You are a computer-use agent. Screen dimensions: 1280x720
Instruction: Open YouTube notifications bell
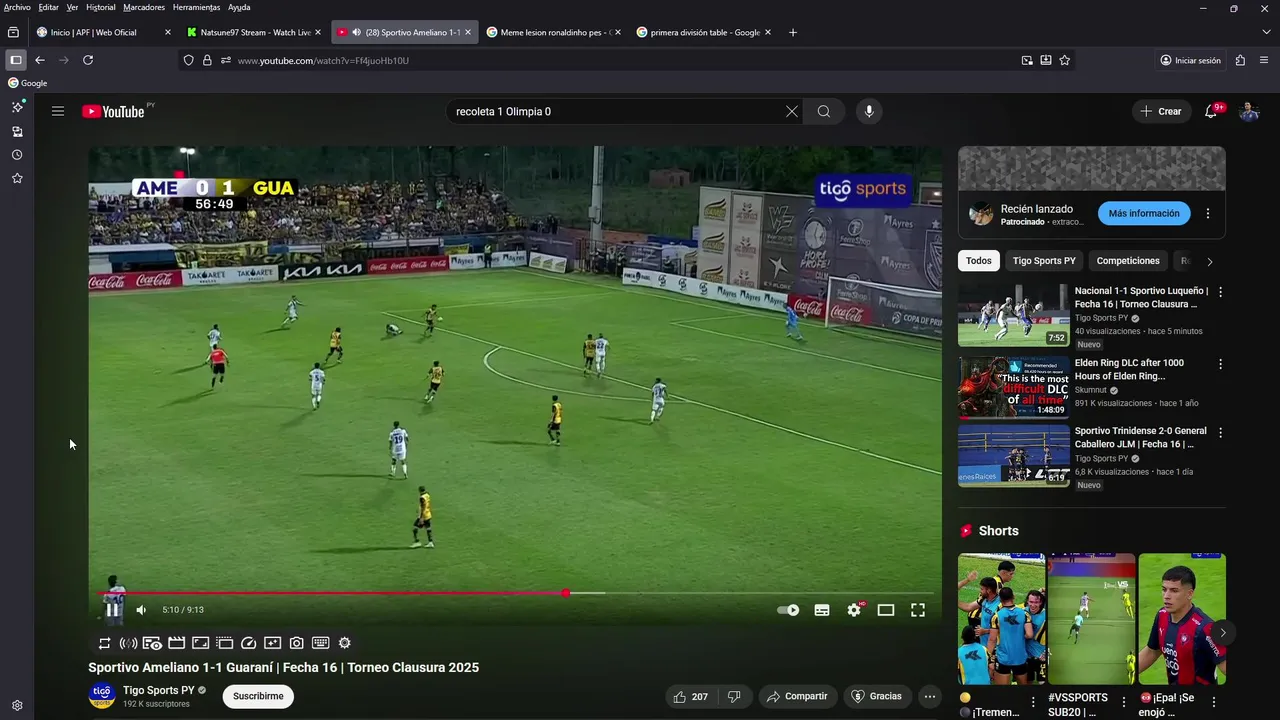(1211, 111)
